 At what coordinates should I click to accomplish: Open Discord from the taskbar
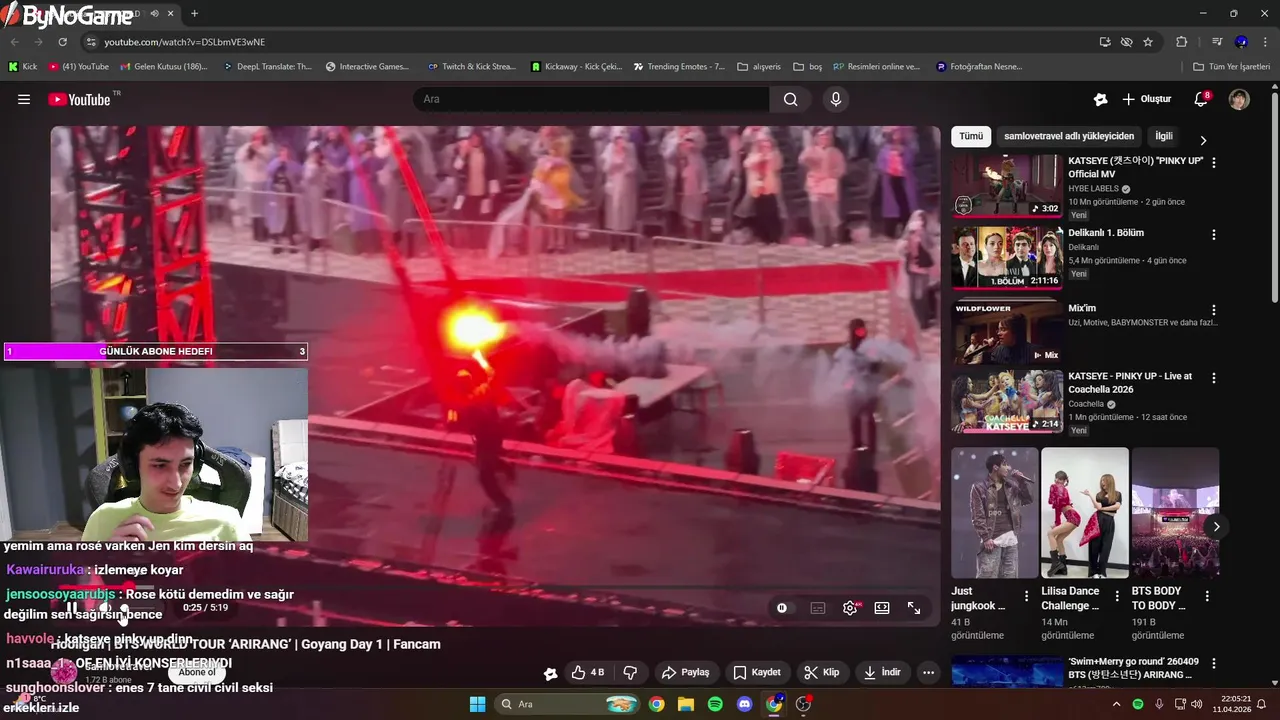[x=744, y=704]
